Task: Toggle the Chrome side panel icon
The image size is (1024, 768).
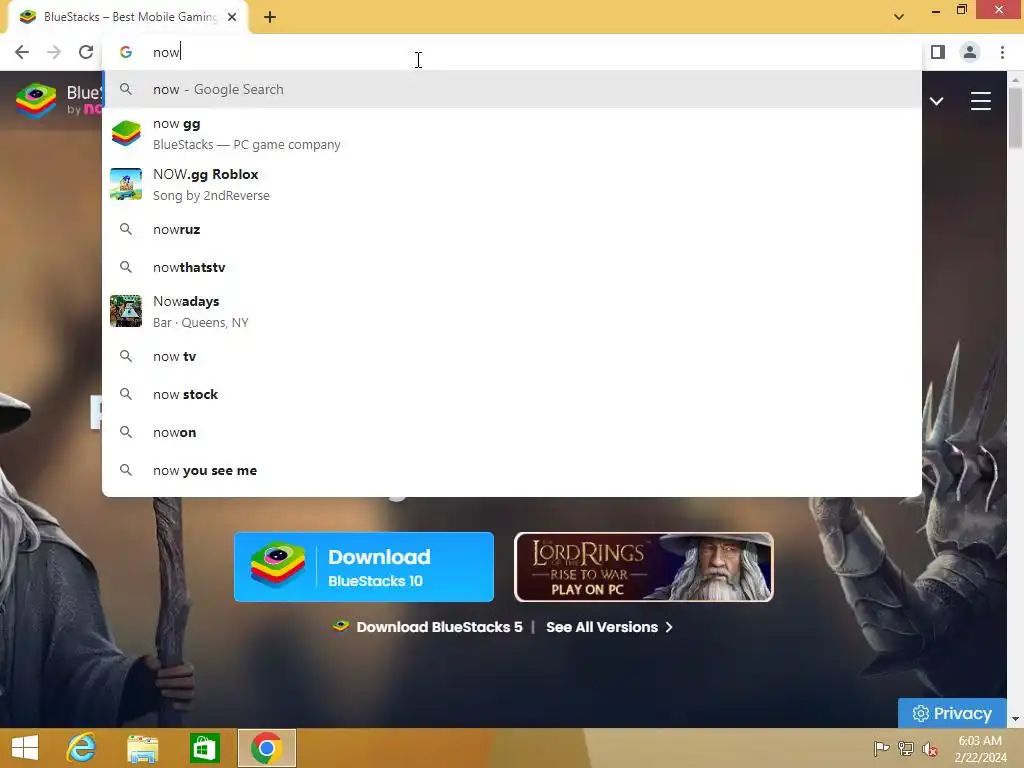Action: click(x=938, y=52)
